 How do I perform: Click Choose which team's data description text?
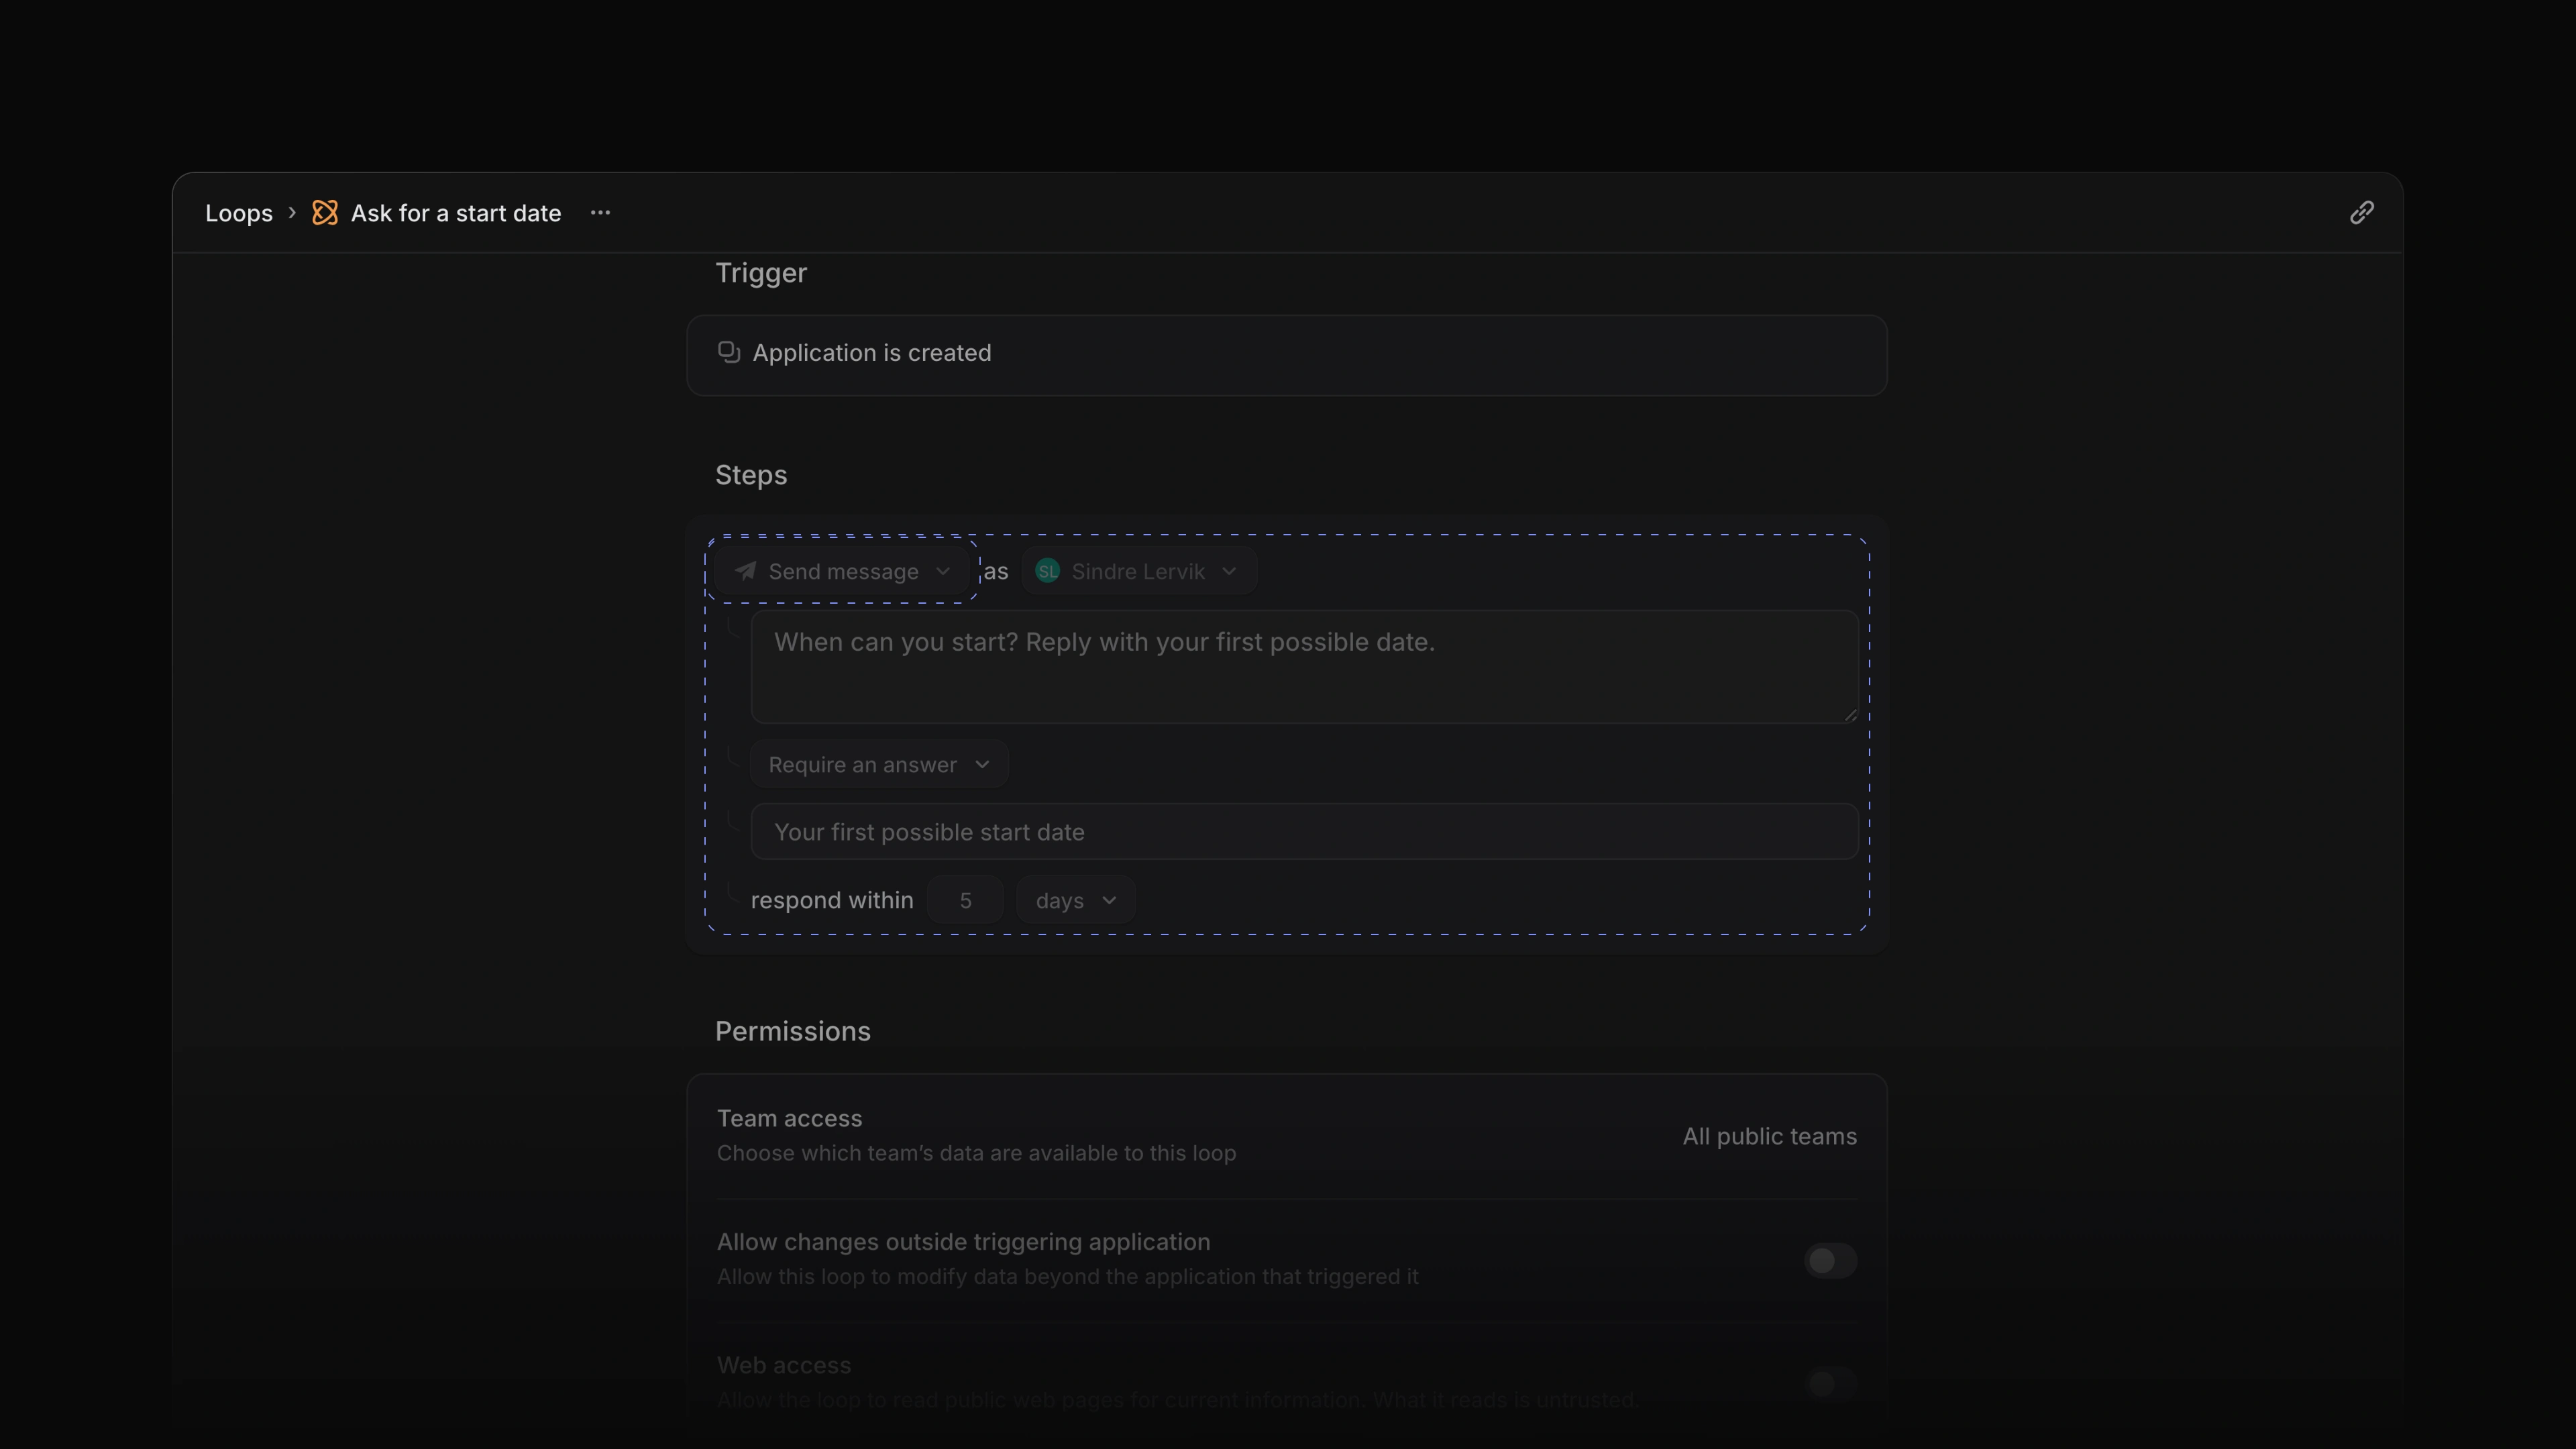(976, 1154)
